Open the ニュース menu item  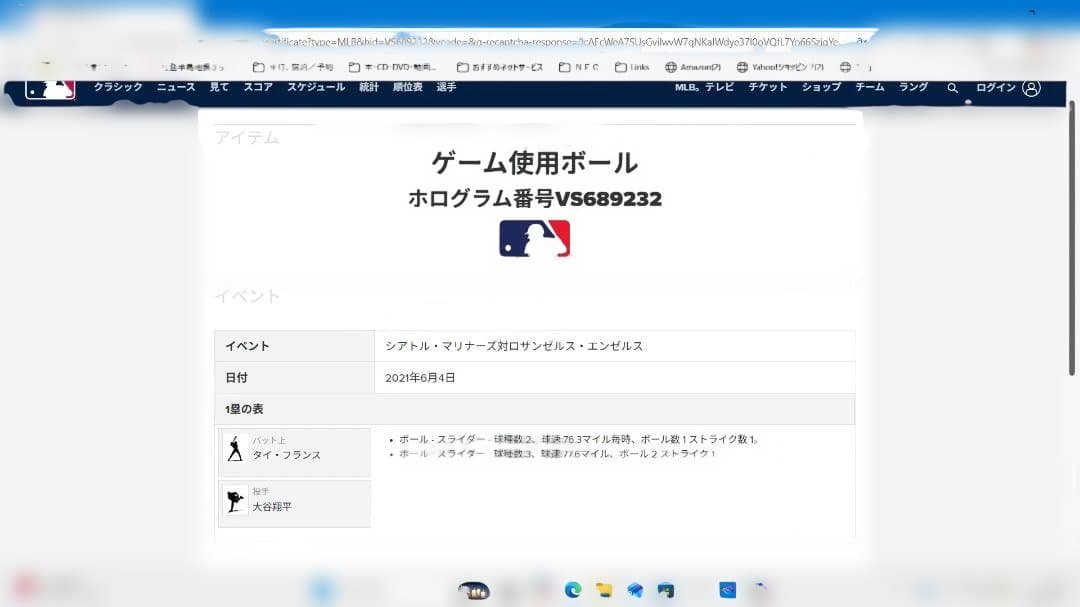[176, 87]
